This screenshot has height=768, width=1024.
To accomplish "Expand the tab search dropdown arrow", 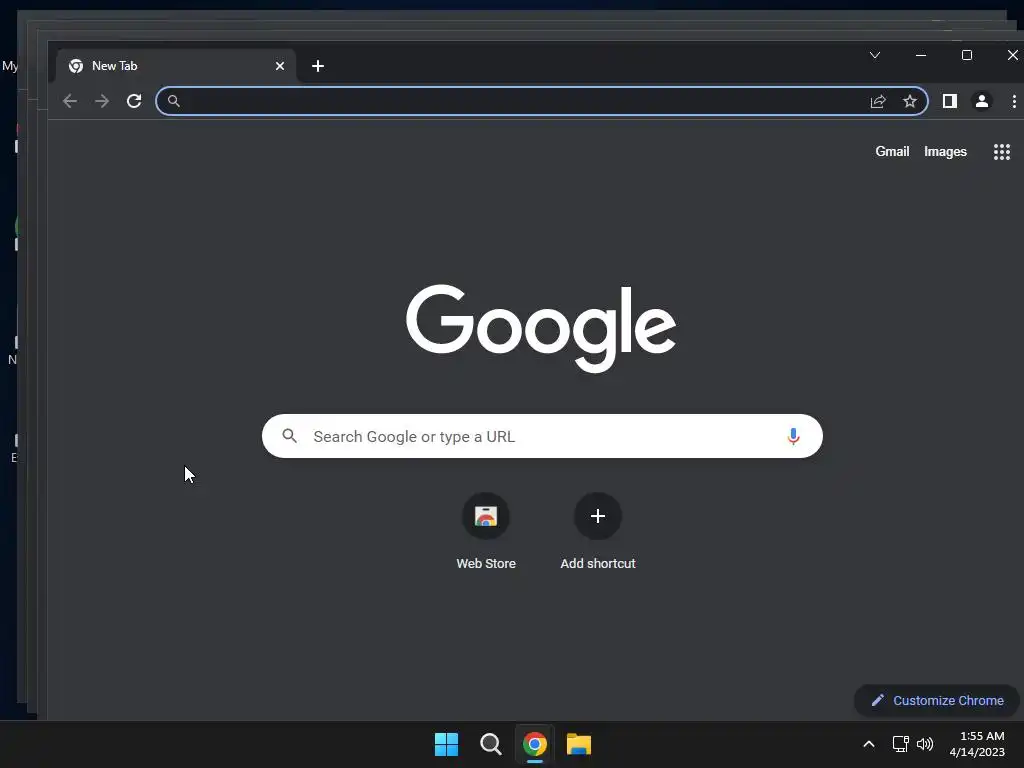I will coord(875,56).
